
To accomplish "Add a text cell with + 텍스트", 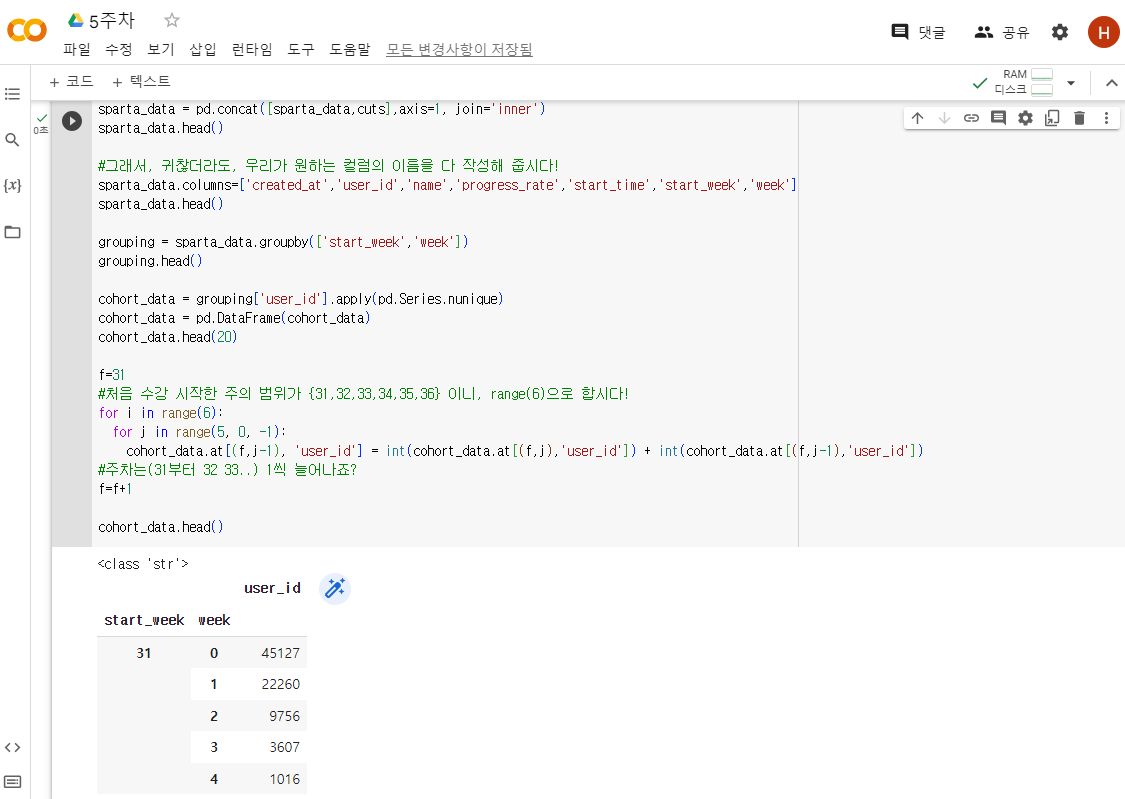I will click(141, 82).
